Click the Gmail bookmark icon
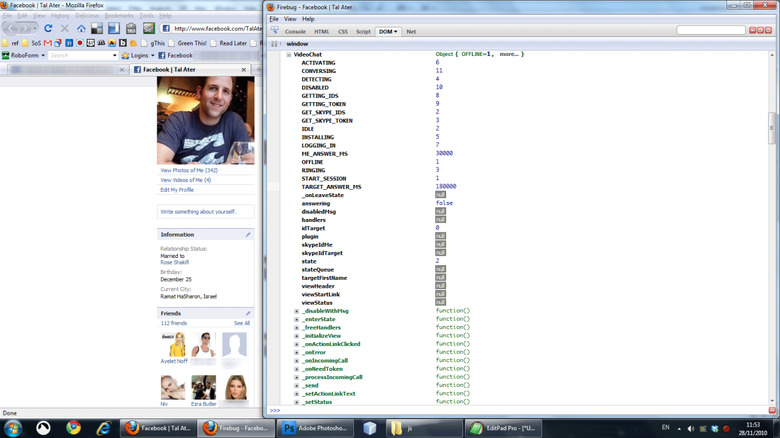Viewport: 780px width, 438px height. tap(46, 43)
